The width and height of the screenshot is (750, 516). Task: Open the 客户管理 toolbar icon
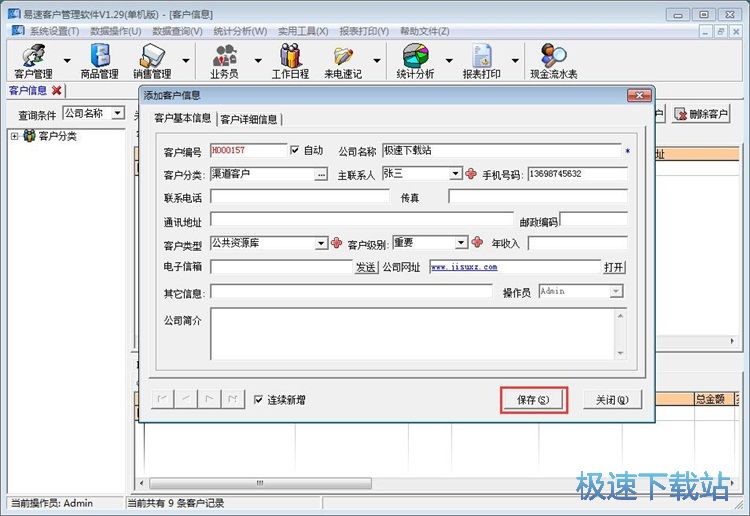33,61
